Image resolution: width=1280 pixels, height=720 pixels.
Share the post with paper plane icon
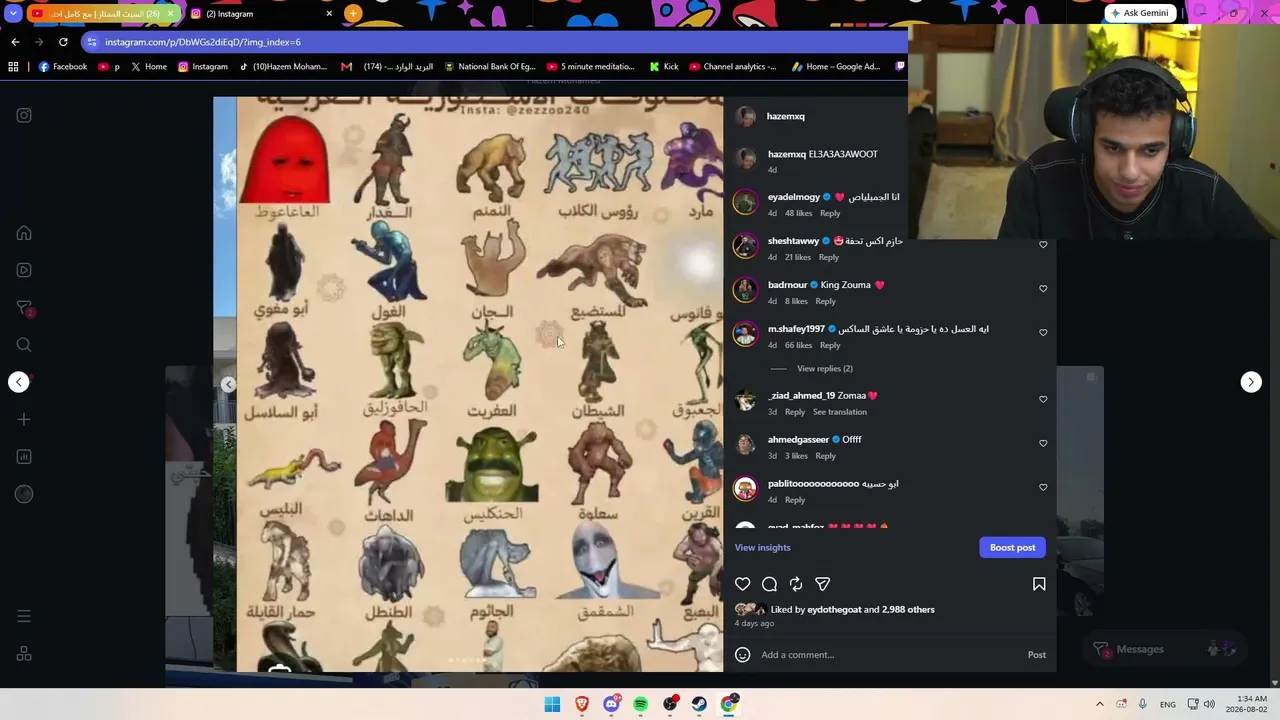(x=822, y=584)
